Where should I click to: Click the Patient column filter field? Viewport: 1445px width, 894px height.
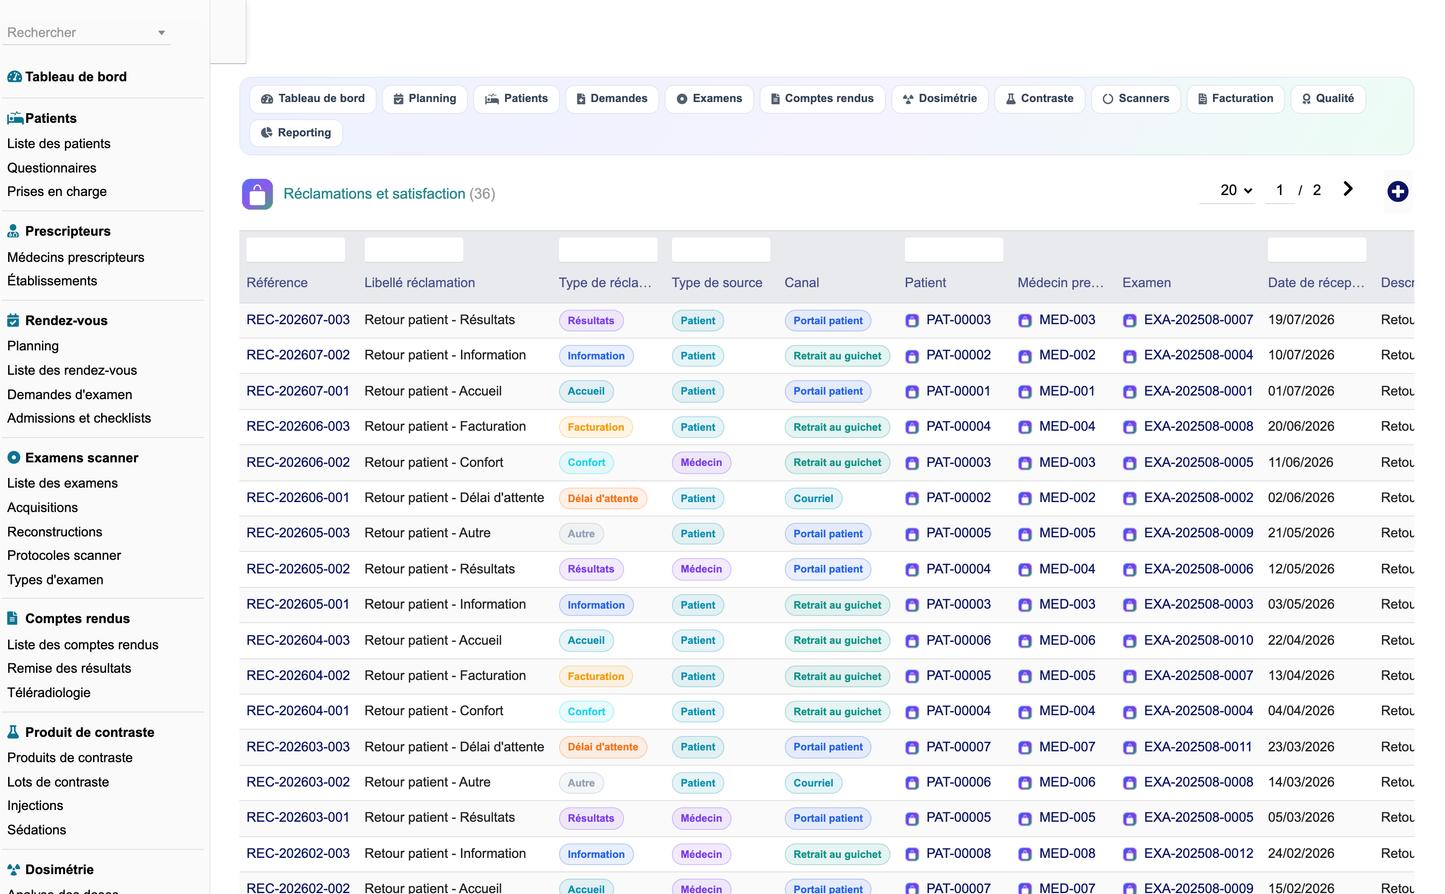954,250
